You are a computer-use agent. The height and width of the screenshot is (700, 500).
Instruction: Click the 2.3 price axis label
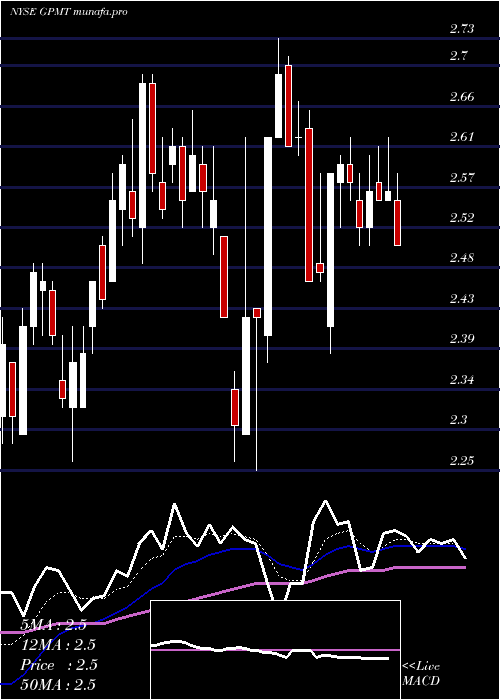[x=458, y=420]
